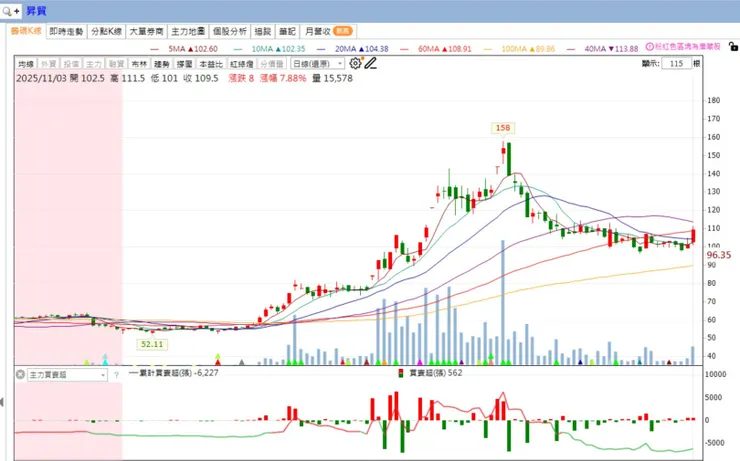Click the 2025/11/03 date text
740x461 pixels.
click(x=41, y=78)
